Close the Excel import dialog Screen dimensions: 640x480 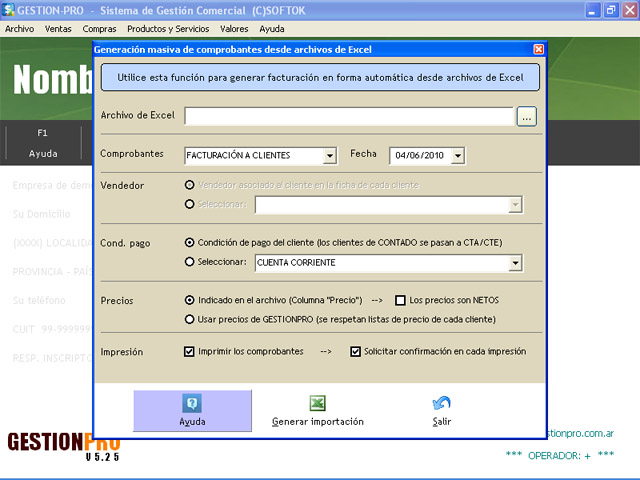[x=538, y=49]
